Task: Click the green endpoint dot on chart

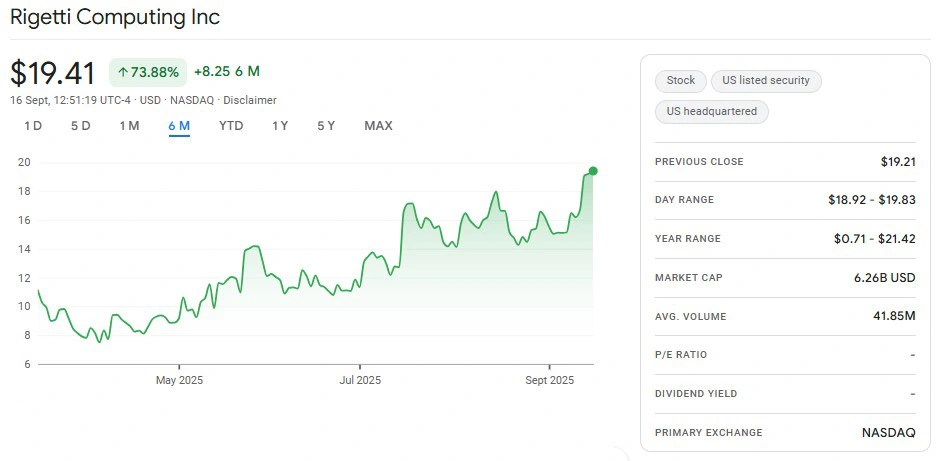Action: coord(593,171)
